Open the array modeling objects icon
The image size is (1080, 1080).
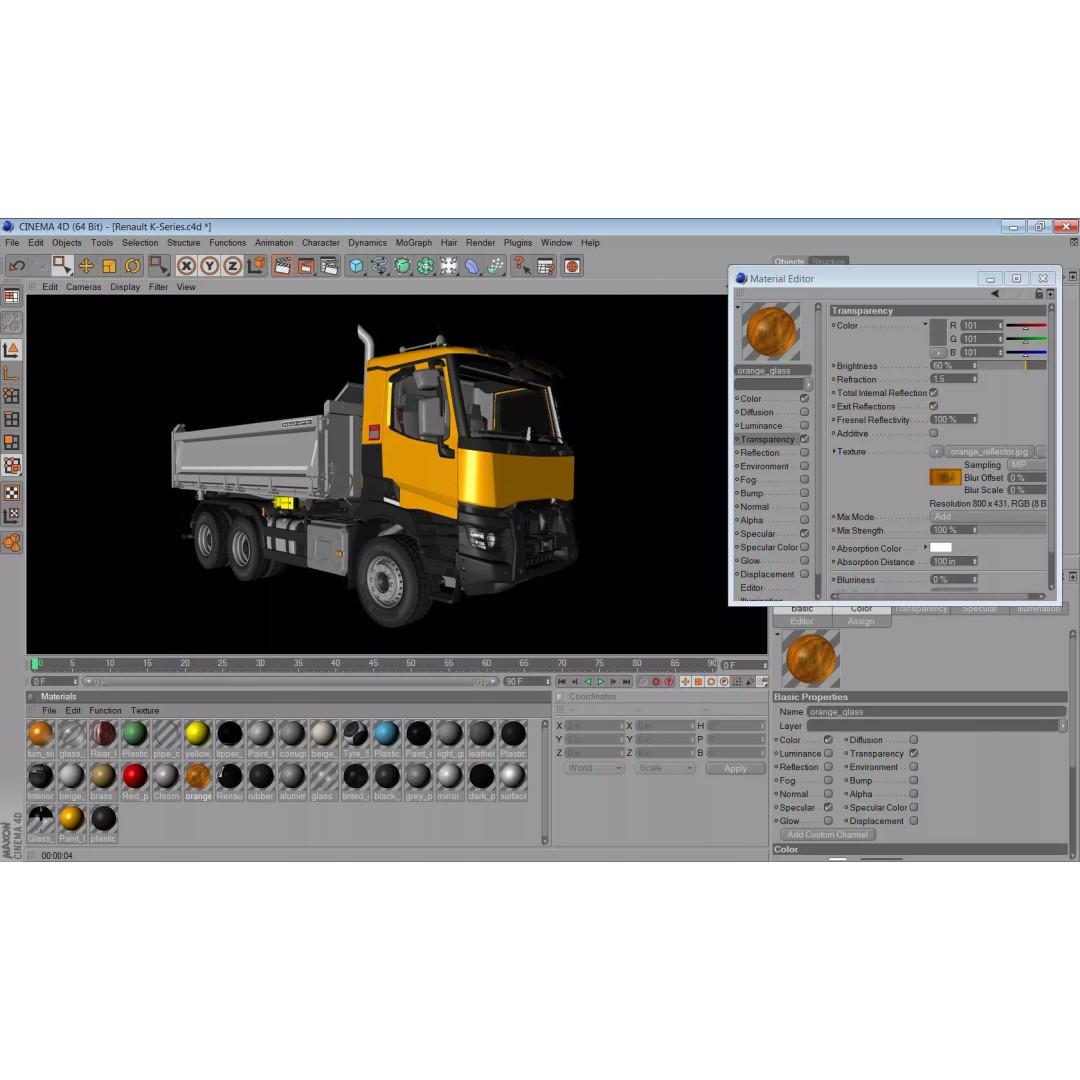pyautogui.click(x=426, y=266)
